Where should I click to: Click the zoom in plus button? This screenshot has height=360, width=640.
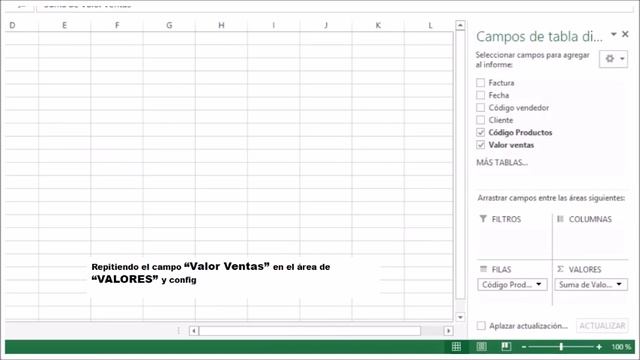(599, 347)
